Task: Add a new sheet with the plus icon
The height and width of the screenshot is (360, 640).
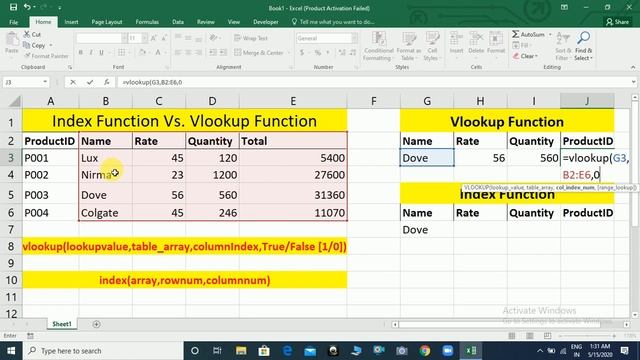Action: [96, 324]
